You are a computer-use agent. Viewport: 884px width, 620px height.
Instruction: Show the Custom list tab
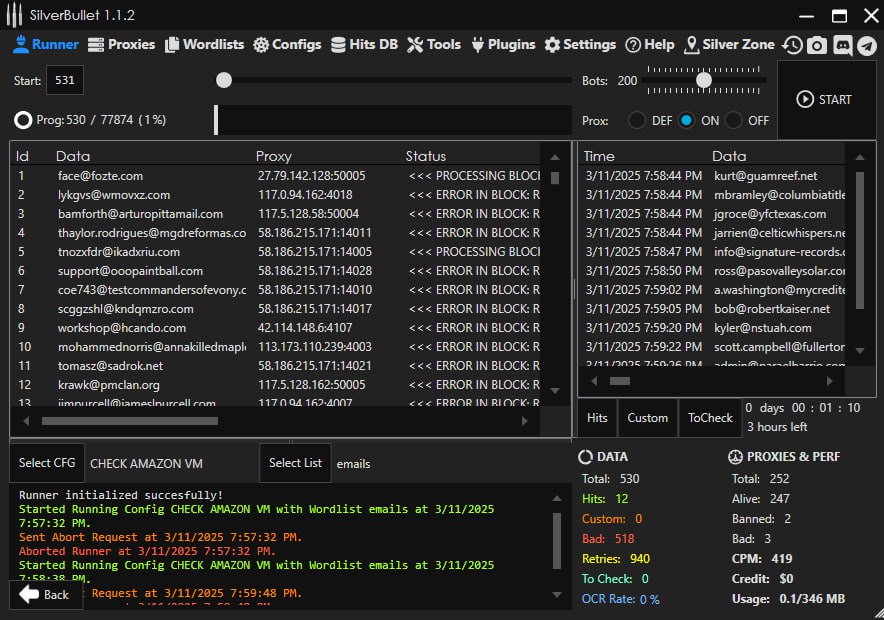(648, 418)
